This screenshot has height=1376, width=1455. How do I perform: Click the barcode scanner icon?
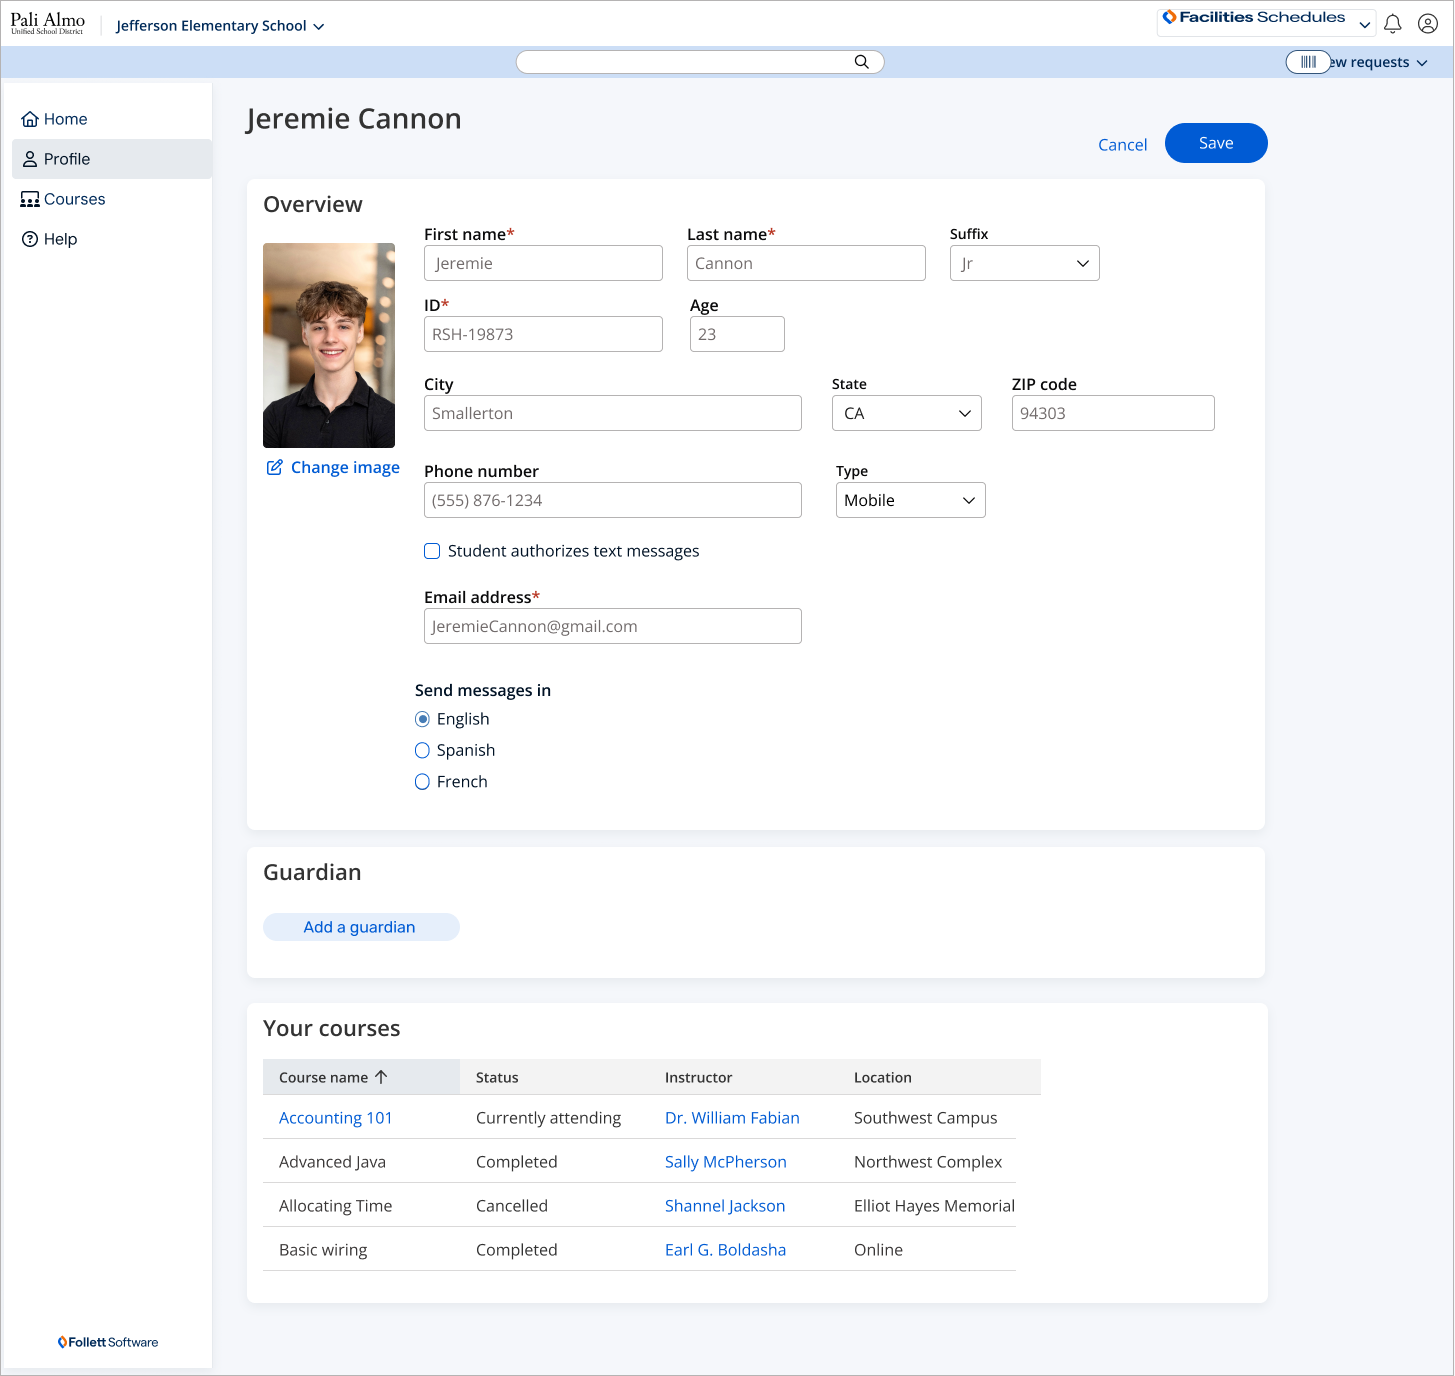[1308, 62]
